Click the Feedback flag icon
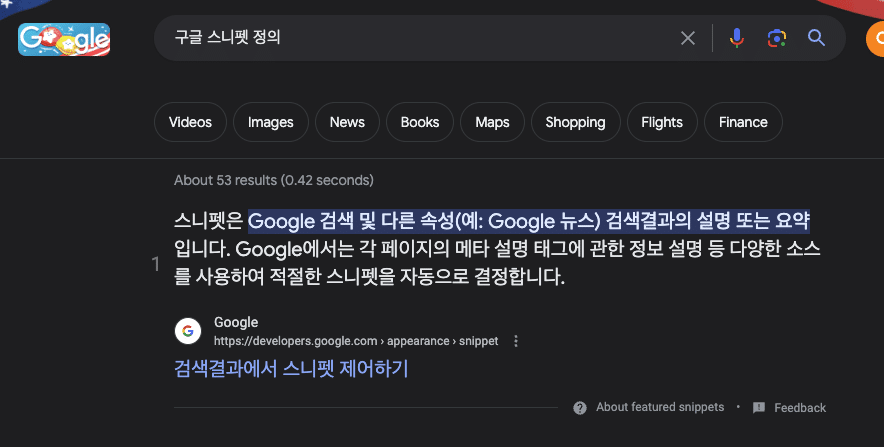The width and height of the screenshot is (884, 447). pyautogui.click(x=759, y=408)
